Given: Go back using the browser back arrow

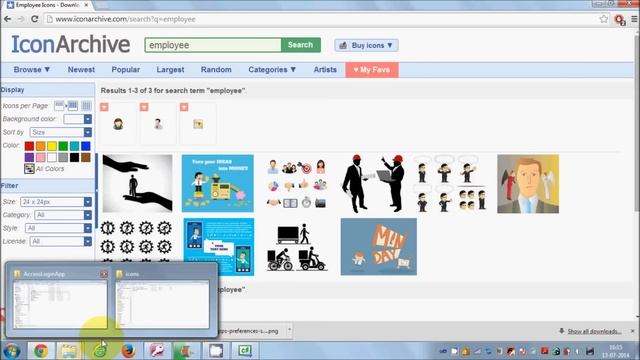Looking at the screenshot, I should (x=7, y=19).
